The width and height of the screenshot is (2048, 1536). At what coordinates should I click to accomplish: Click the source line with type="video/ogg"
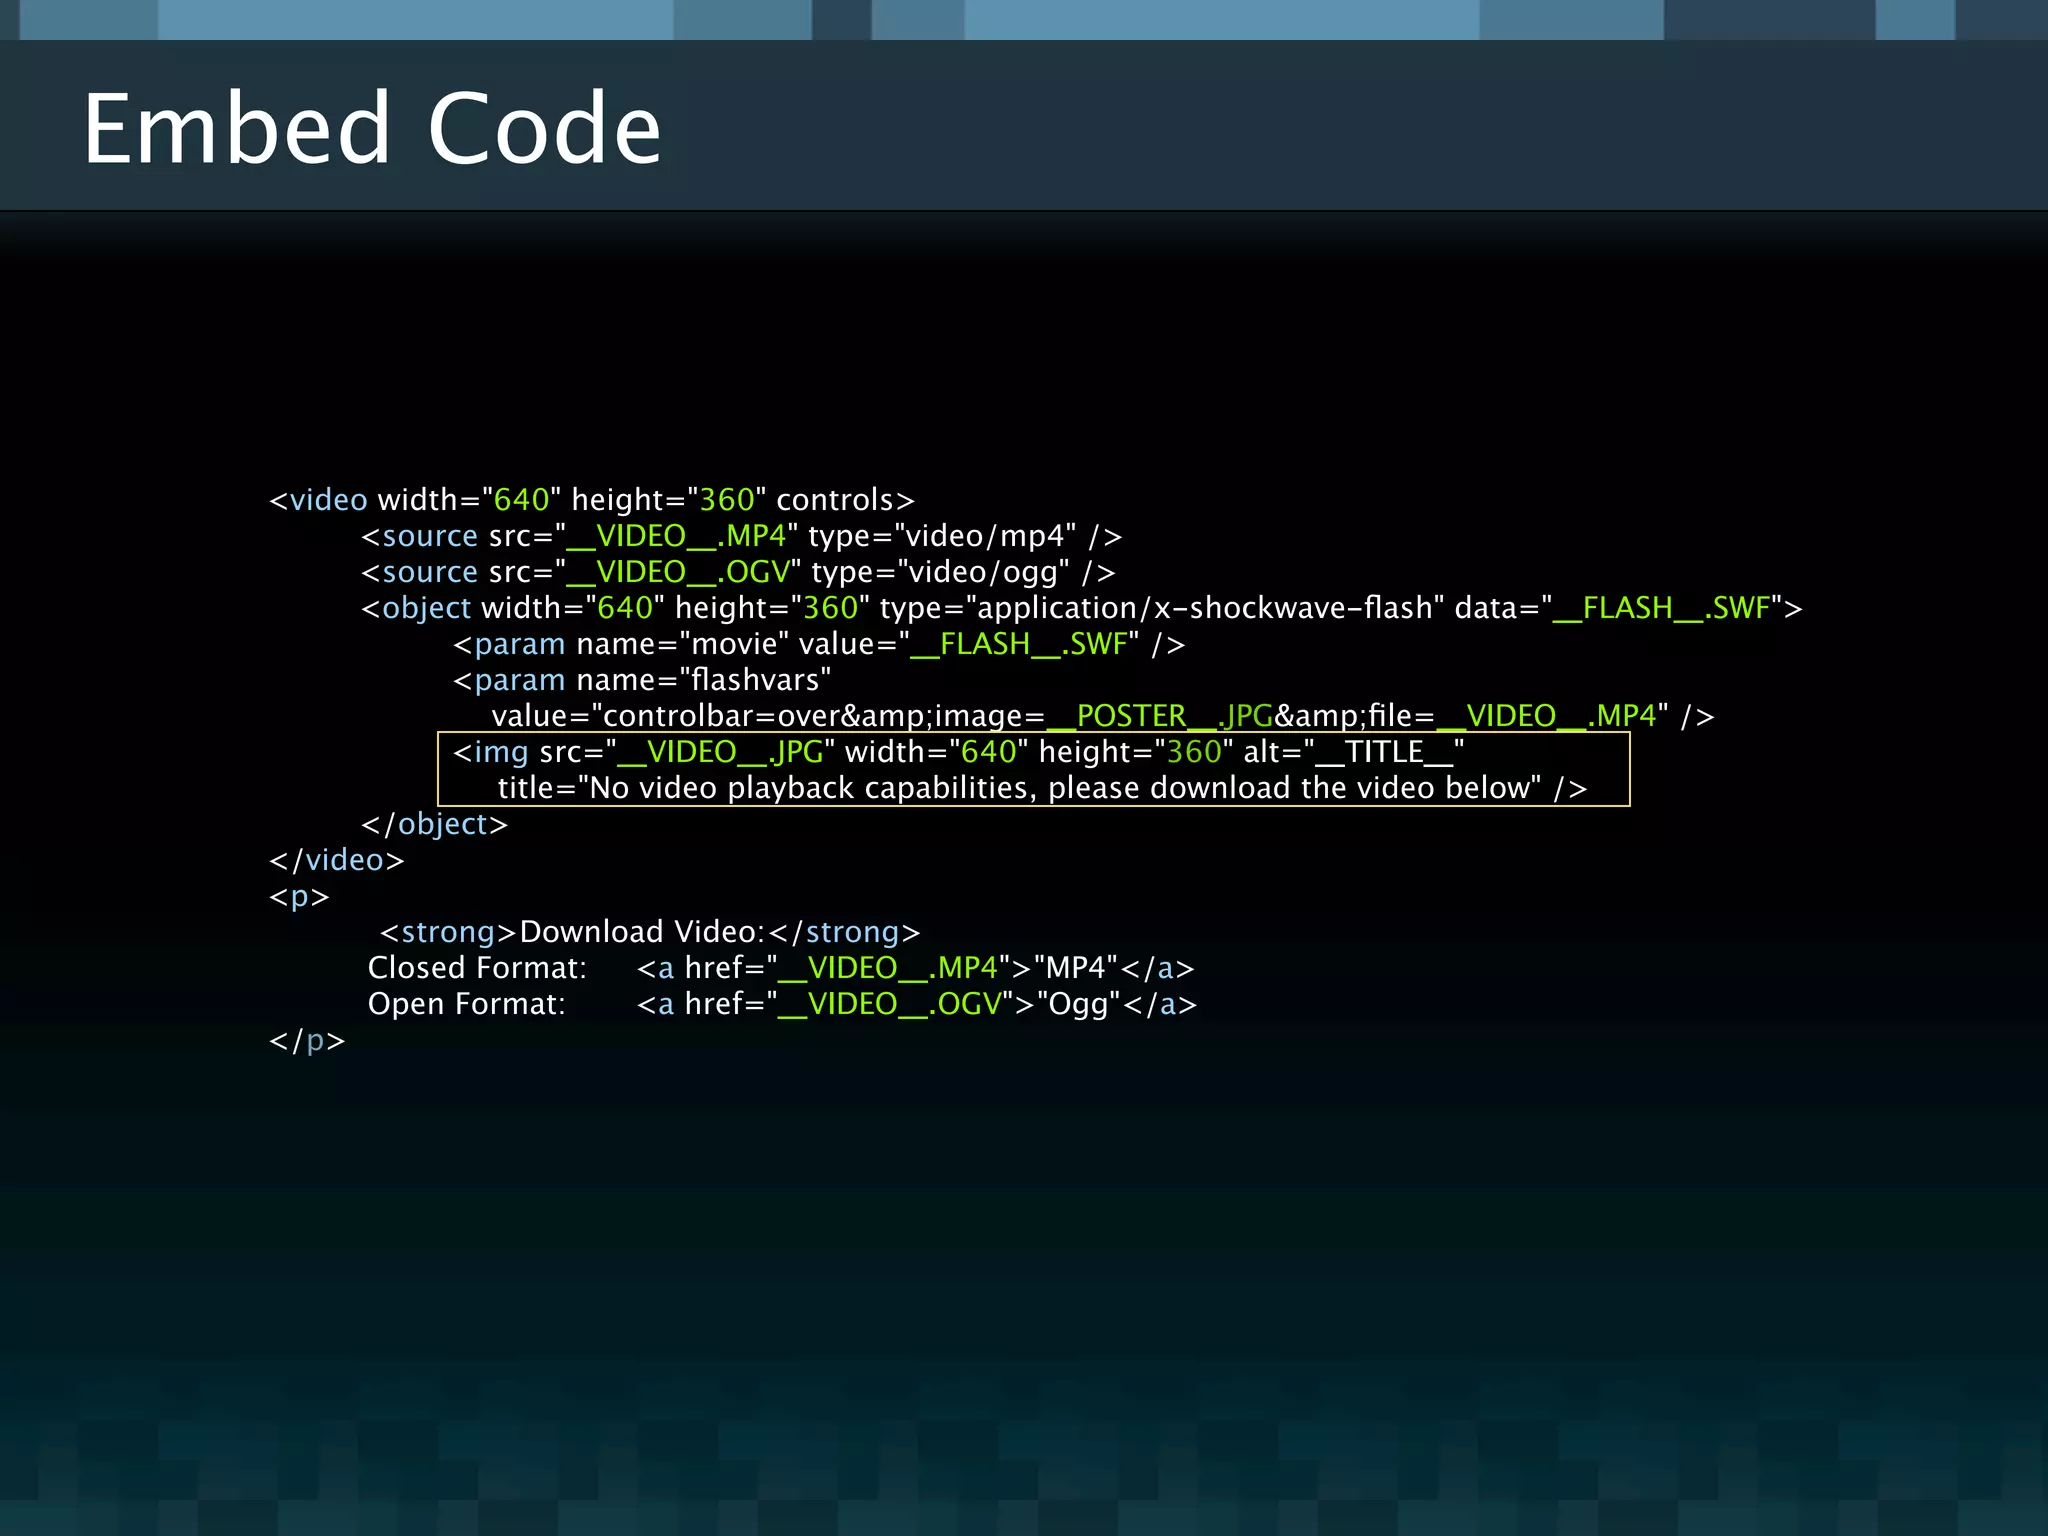point(738,572)
